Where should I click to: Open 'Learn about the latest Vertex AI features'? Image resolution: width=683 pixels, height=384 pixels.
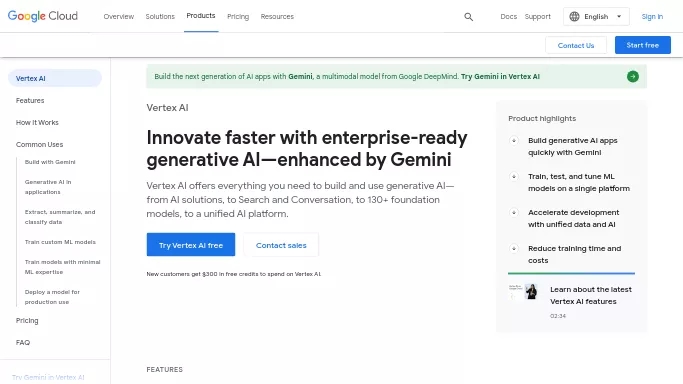point(591,295)
